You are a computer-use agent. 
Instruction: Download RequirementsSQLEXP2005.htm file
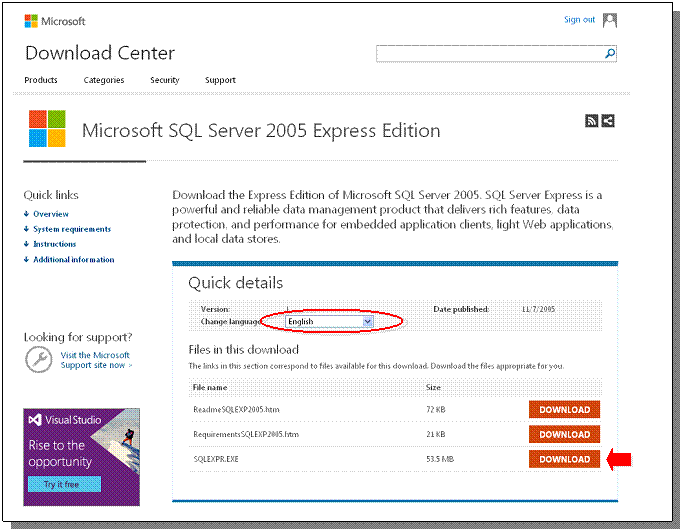click(x=564, y=434)
